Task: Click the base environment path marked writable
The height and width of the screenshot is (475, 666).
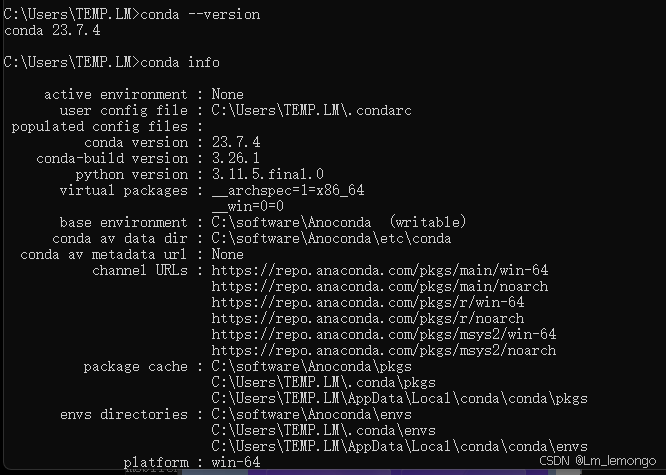Action: [339, 222]
